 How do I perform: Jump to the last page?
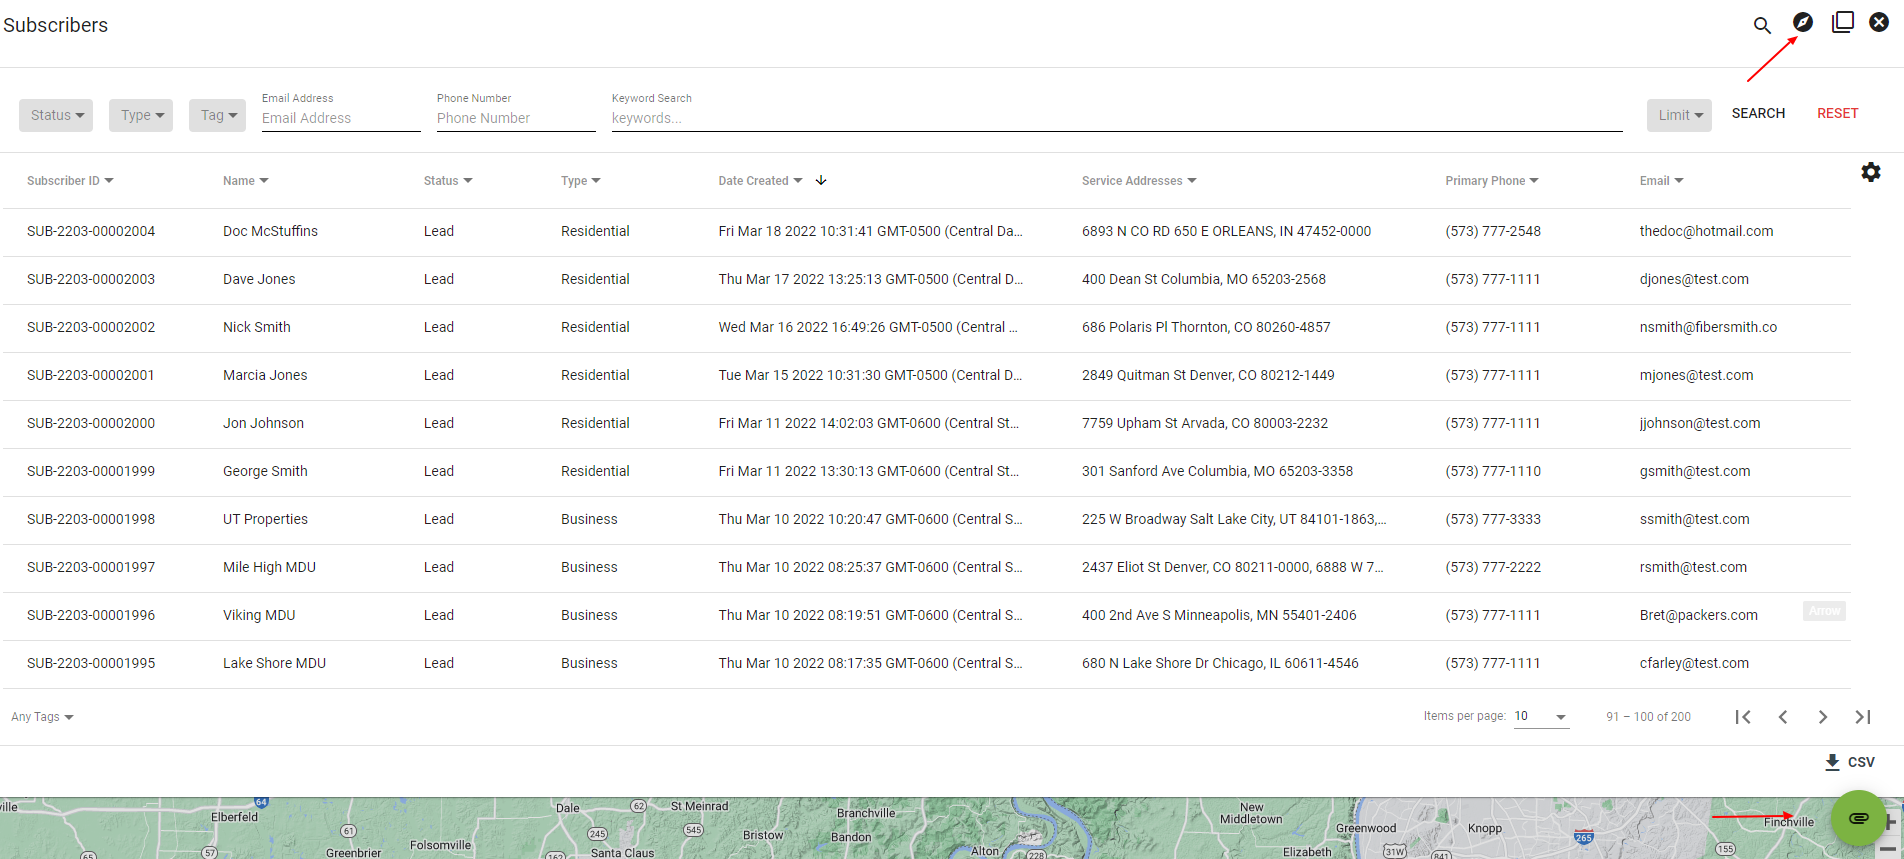pos(1863,717)
